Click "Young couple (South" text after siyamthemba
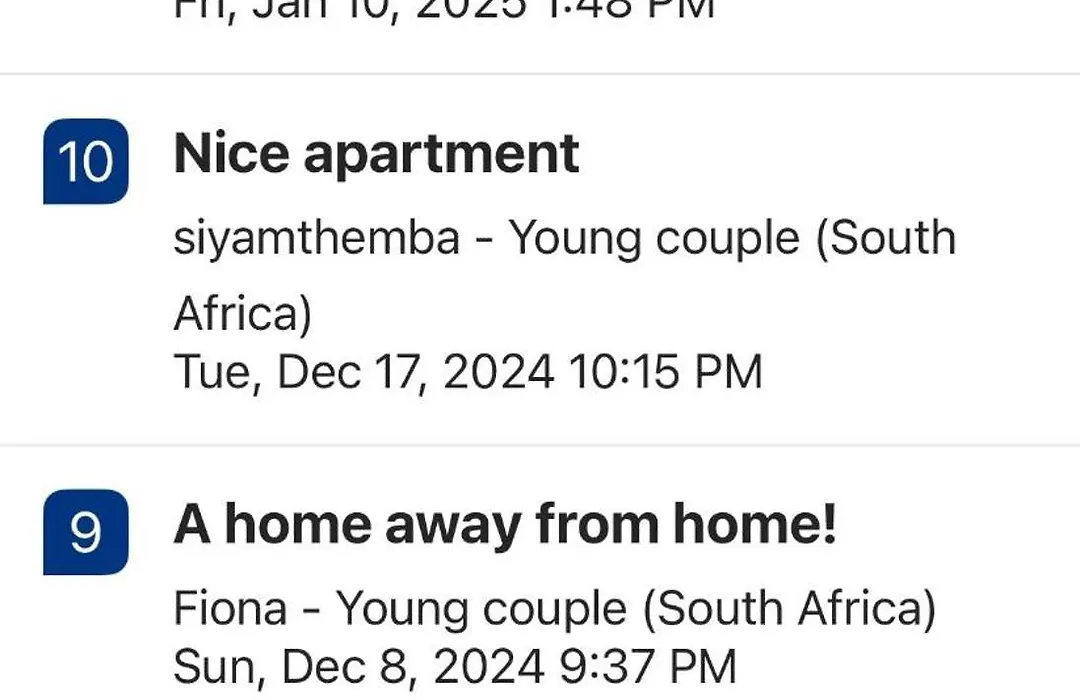This screenshot has width=1080, height=700. [732, 238]
